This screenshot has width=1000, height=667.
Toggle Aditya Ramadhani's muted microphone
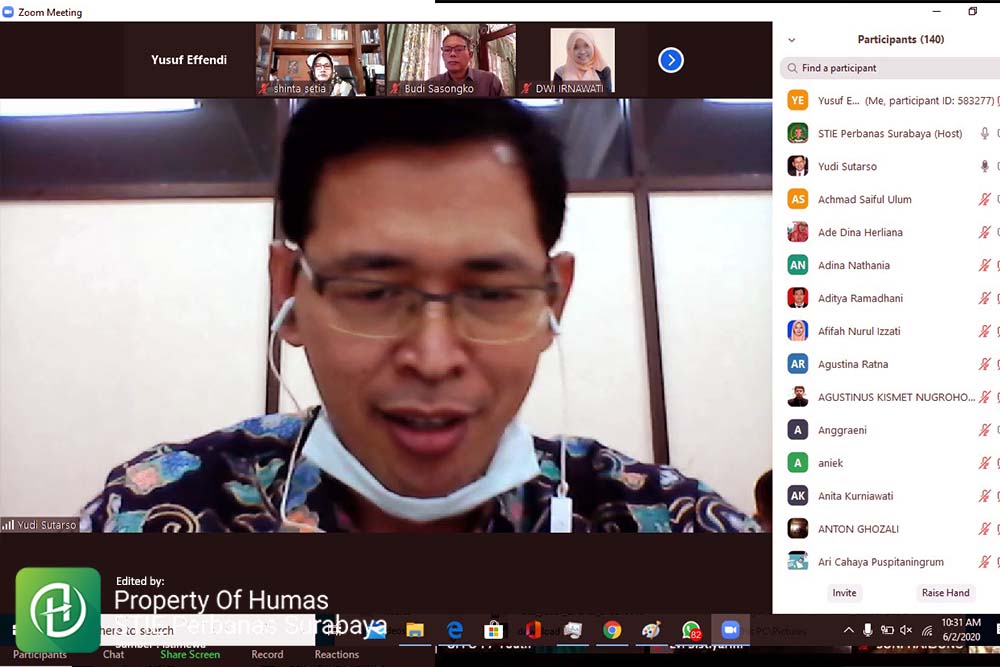985,298
